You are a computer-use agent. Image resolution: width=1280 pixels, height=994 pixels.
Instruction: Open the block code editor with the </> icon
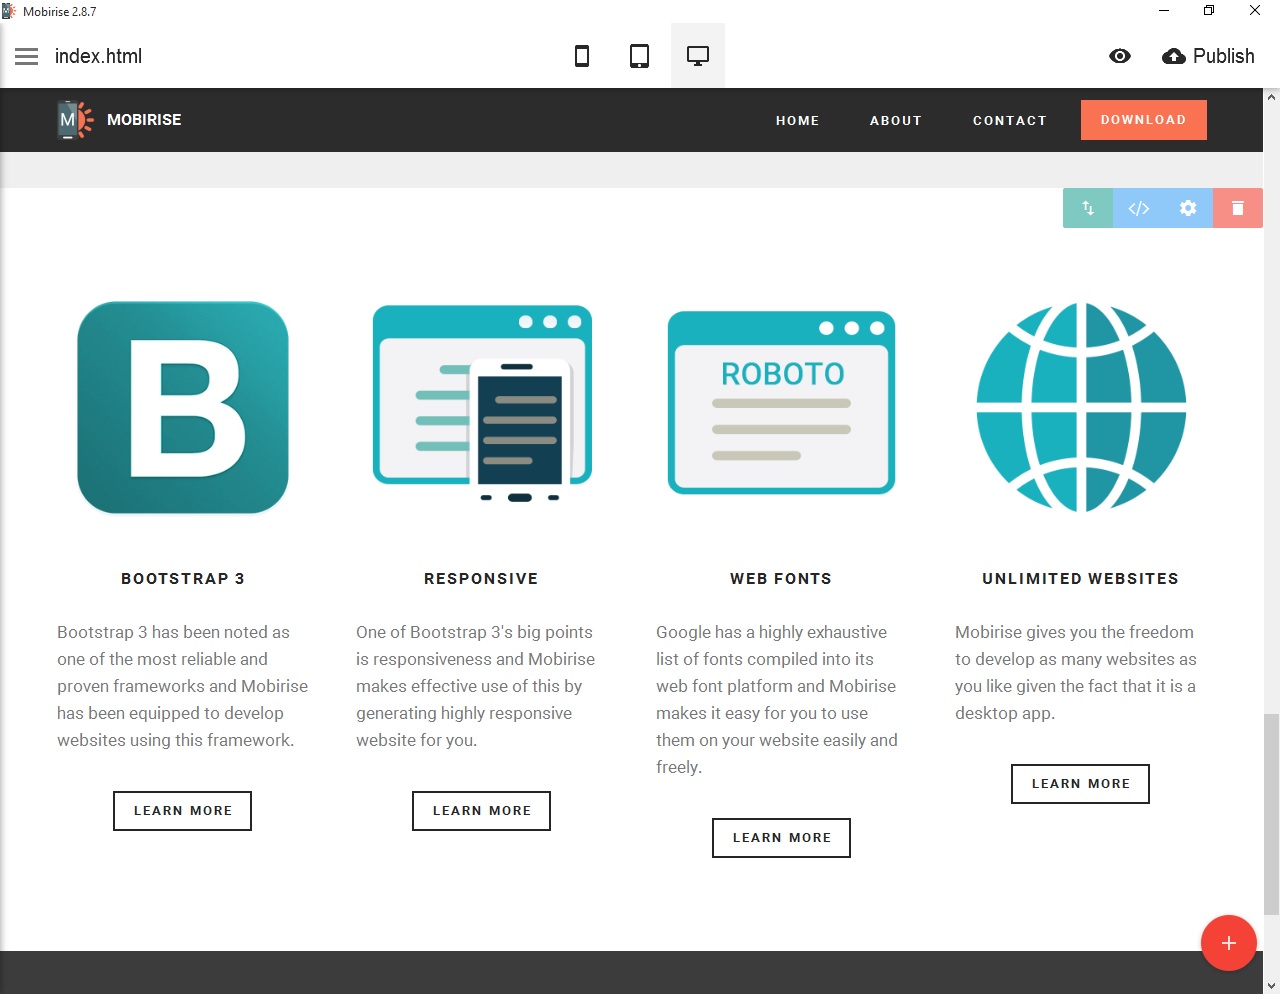tap(1138, 208)
